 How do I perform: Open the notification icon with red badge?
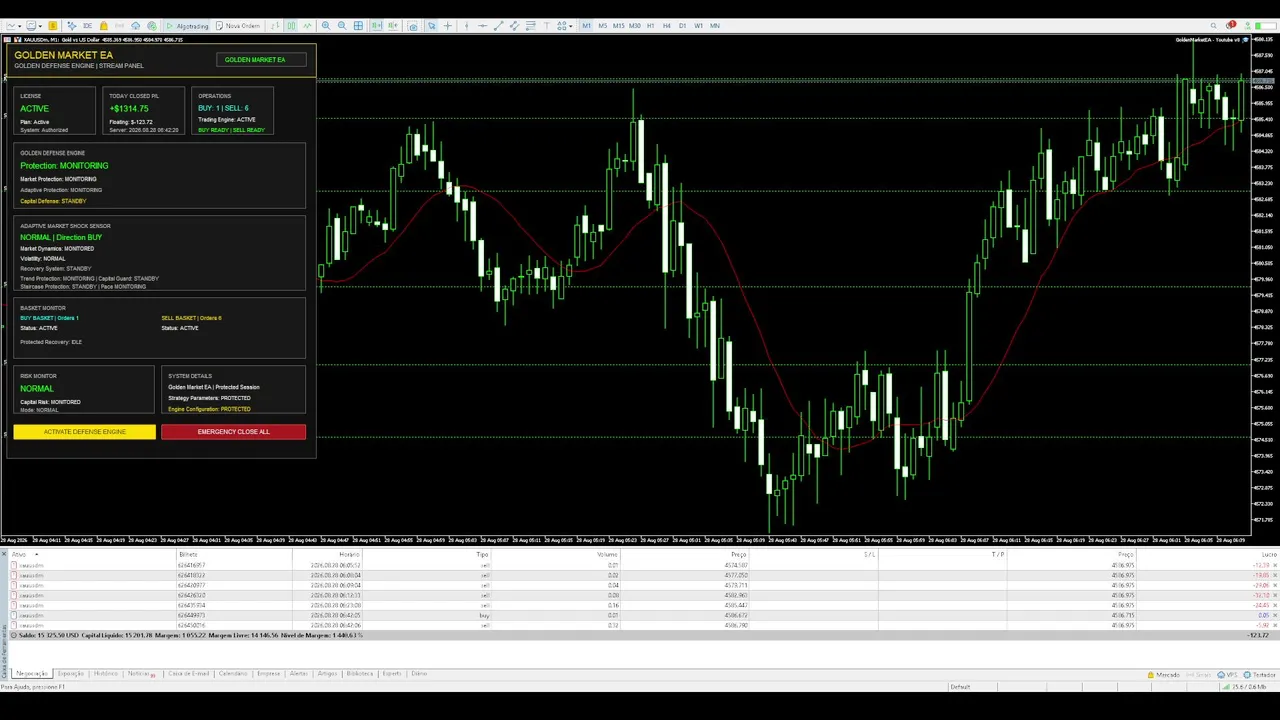[x=1230, y=25]
